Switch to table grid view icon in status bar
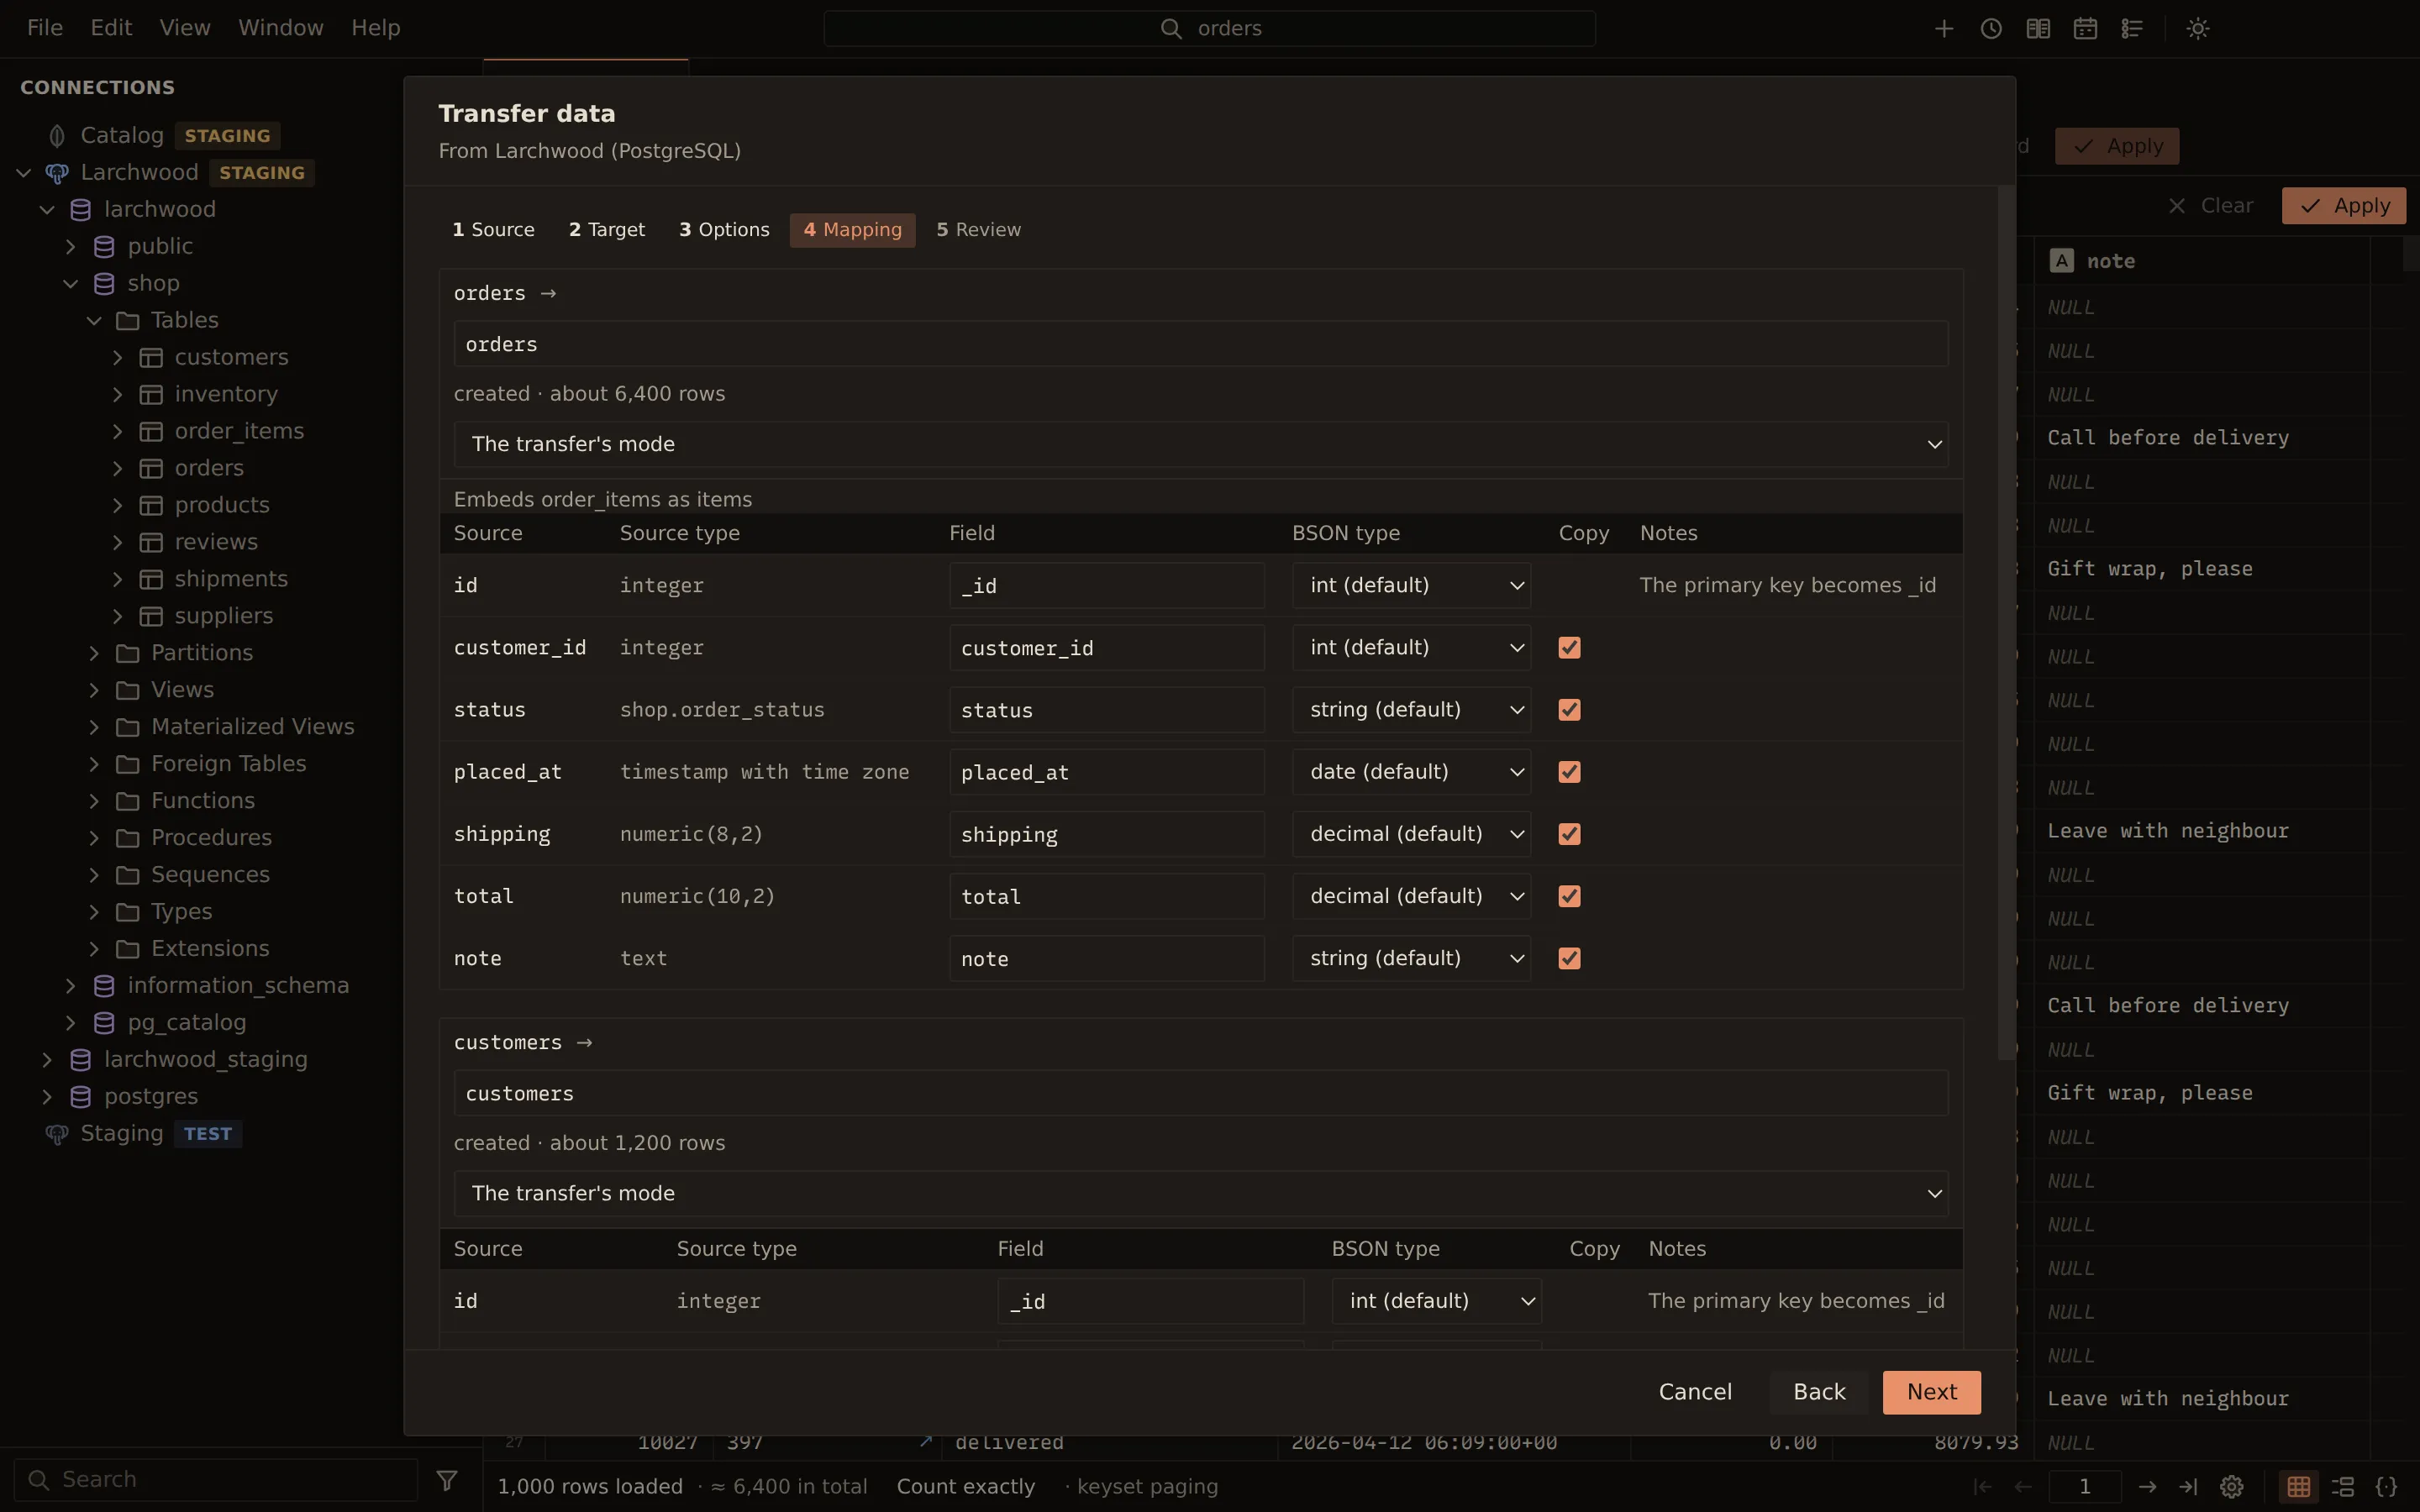This screenshot has height=1512, width=2420. click(x=2298, y=1486)
